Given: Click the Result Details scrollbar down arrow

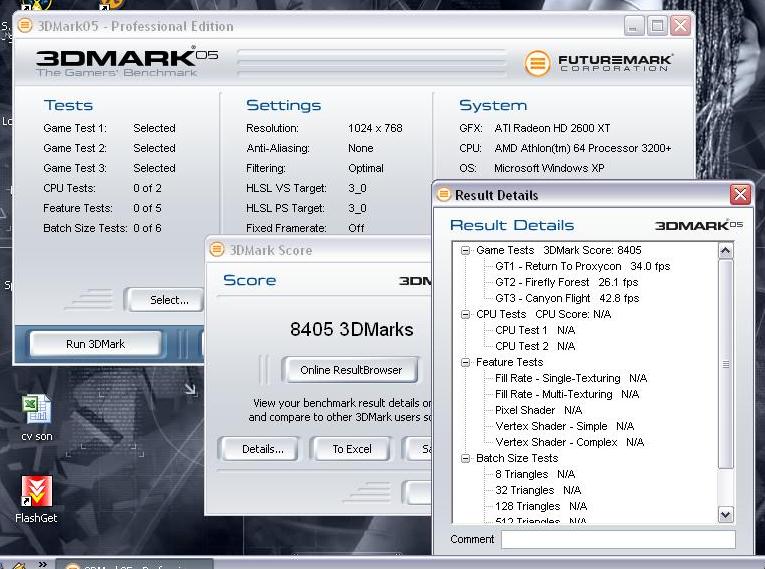Looking at the screenshot, I should click(725, 514).
